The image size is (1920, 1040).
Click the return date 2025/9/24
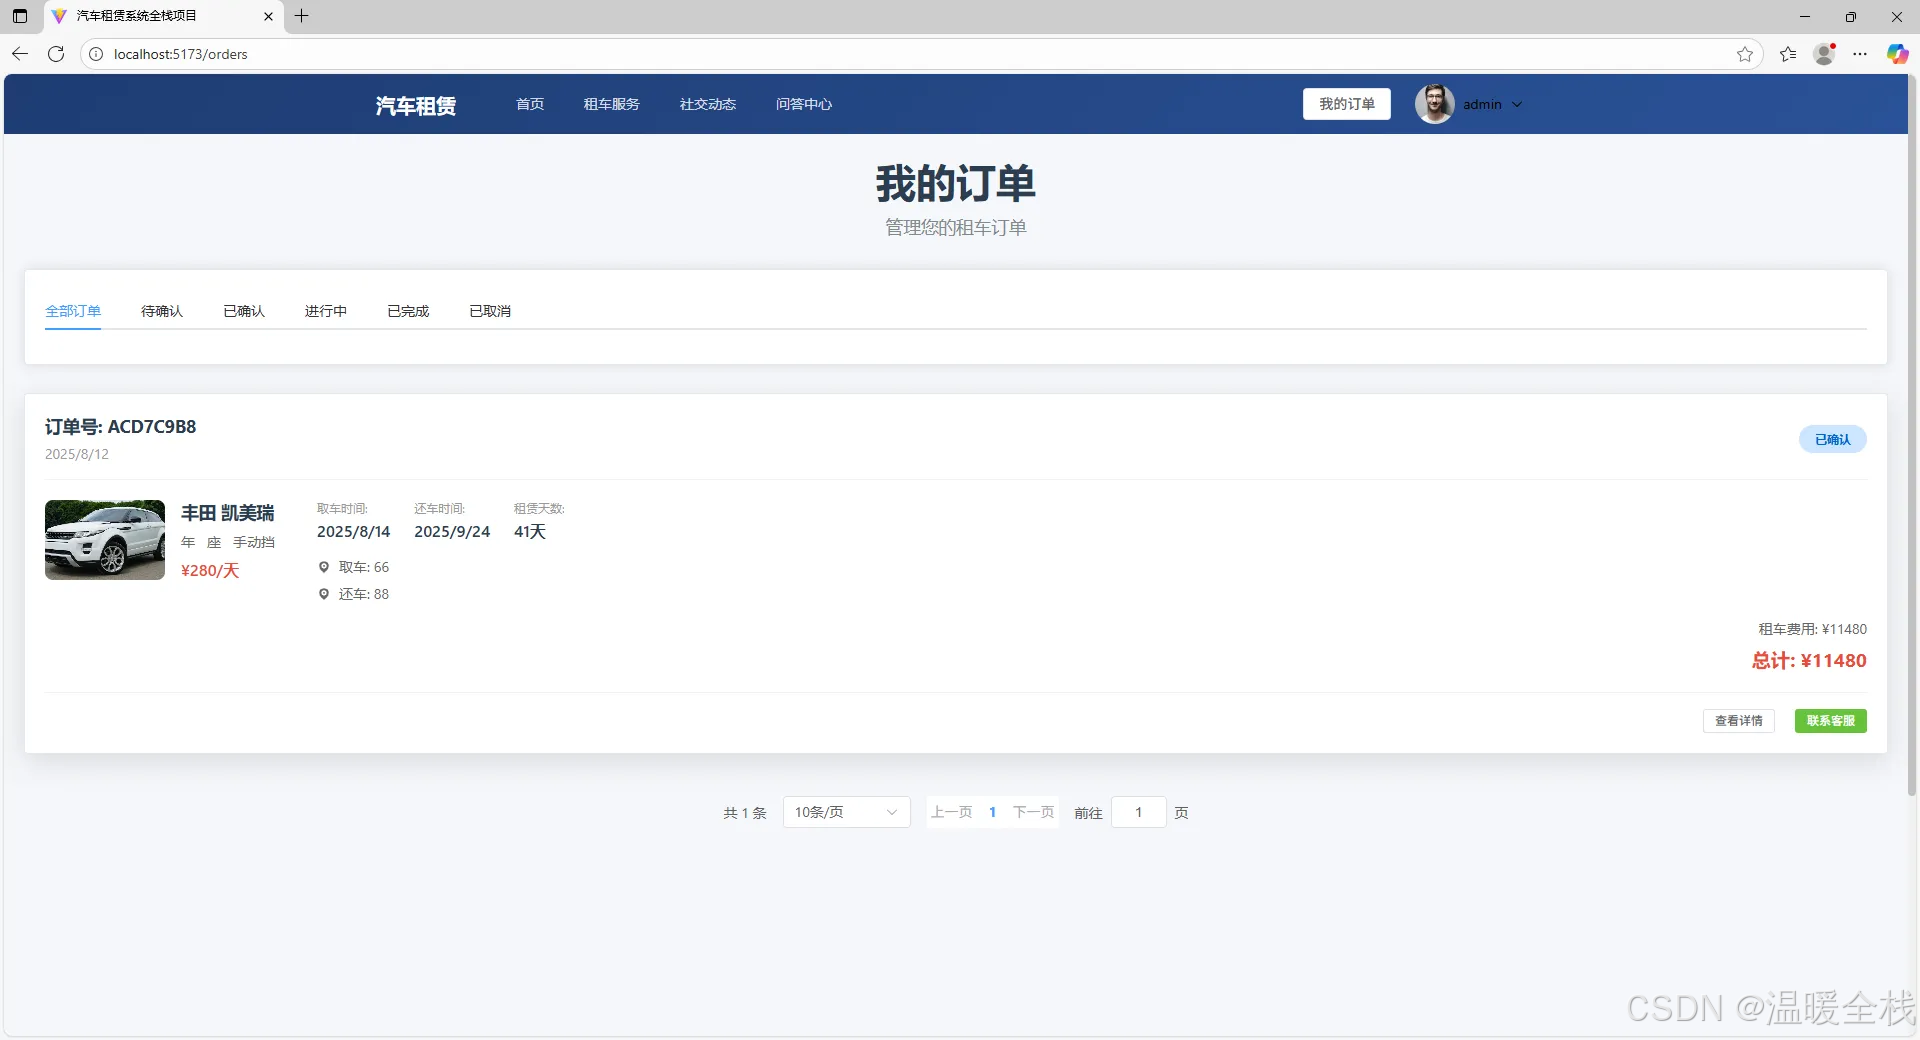[452, 531]
